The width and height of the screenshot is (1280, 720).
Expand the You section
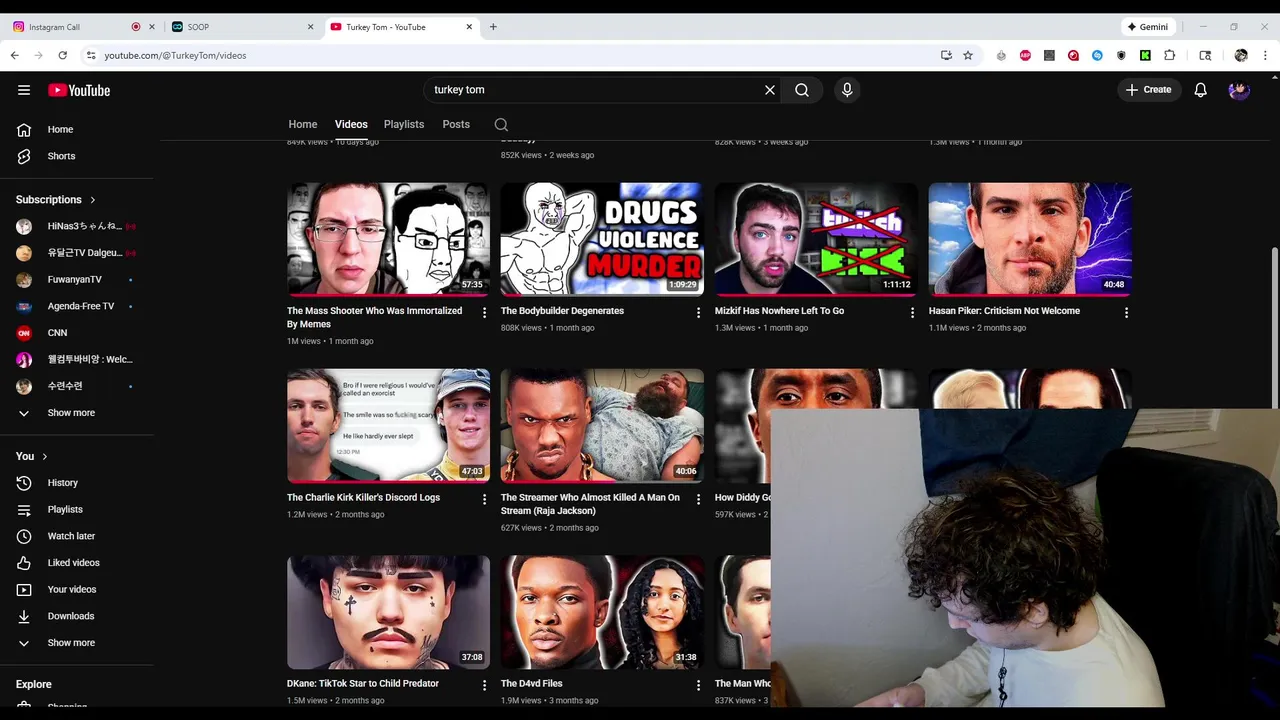coord(32,456)
